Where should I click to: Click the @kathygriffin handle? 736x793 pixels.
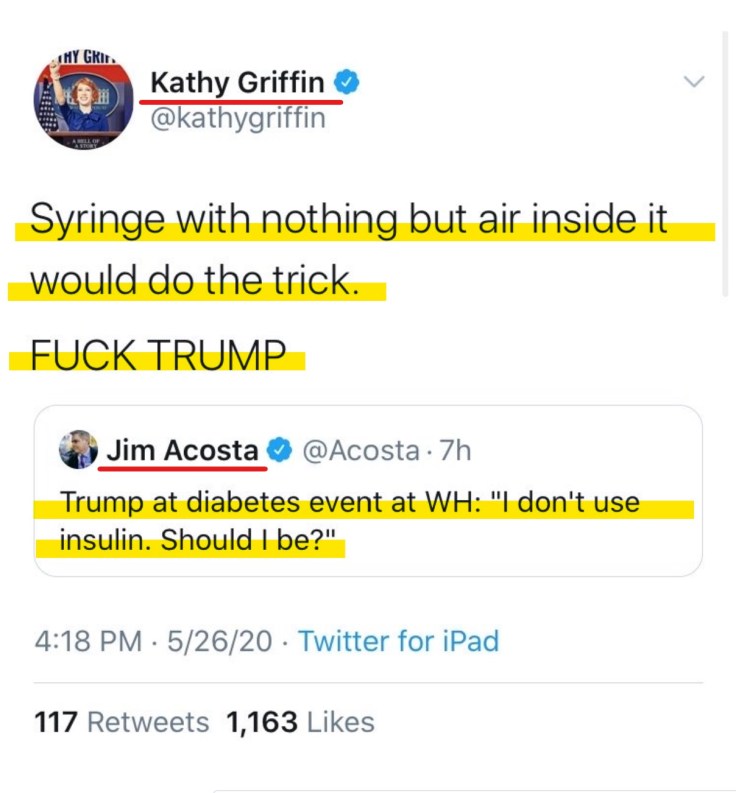coord(237,118)
